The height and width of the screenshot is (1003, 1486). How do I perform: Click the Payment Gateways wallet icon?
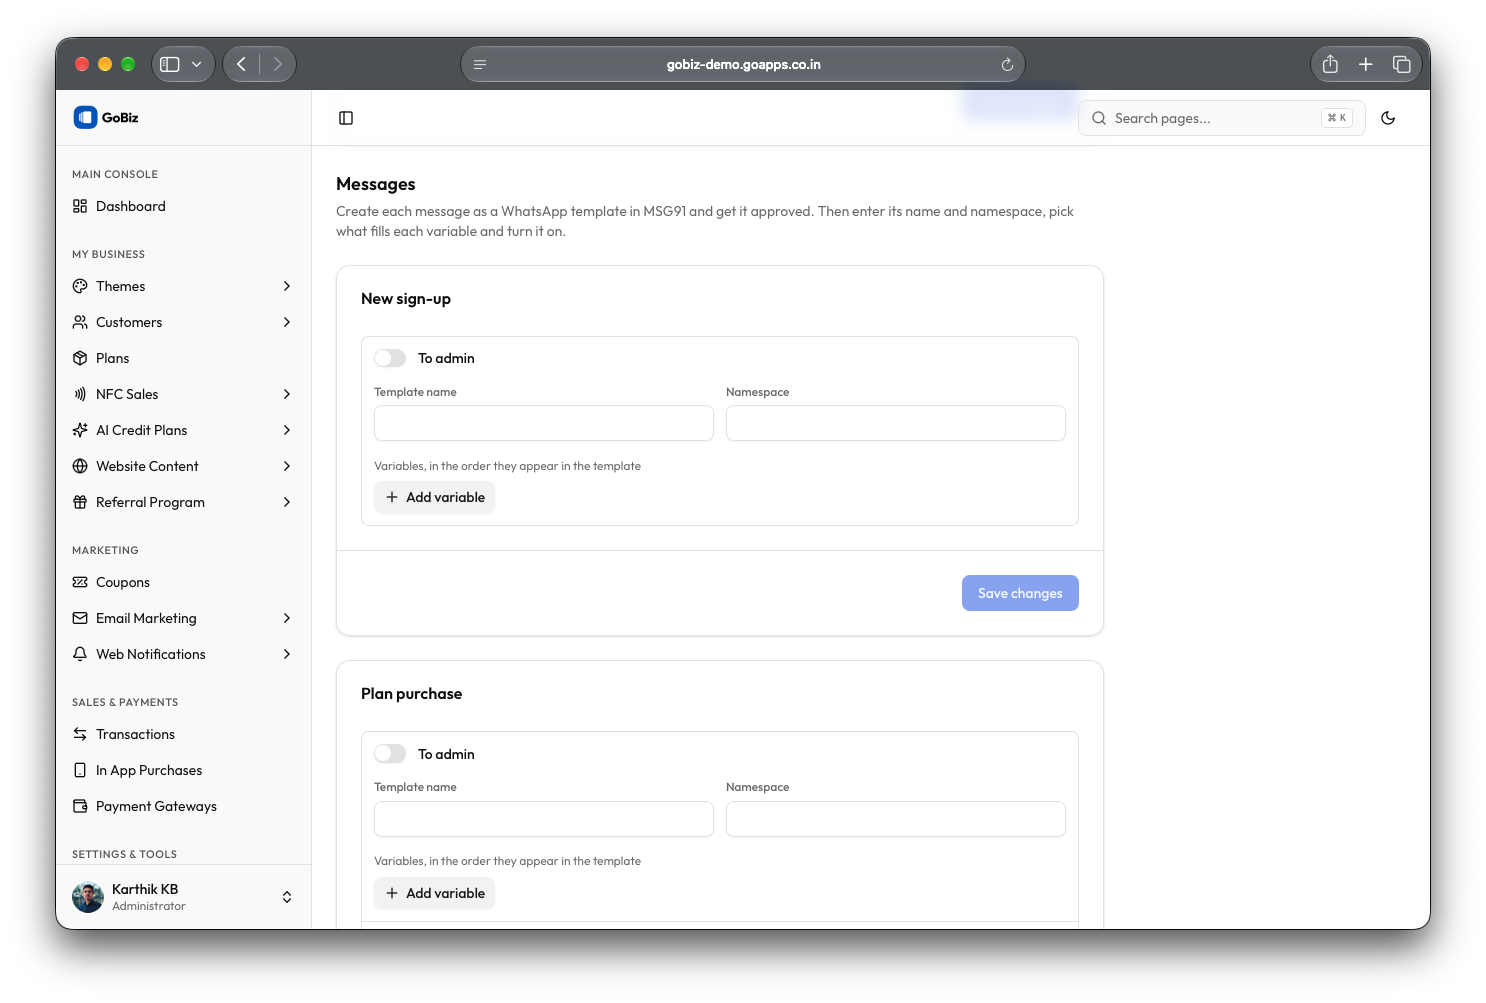tap(80, 806)
